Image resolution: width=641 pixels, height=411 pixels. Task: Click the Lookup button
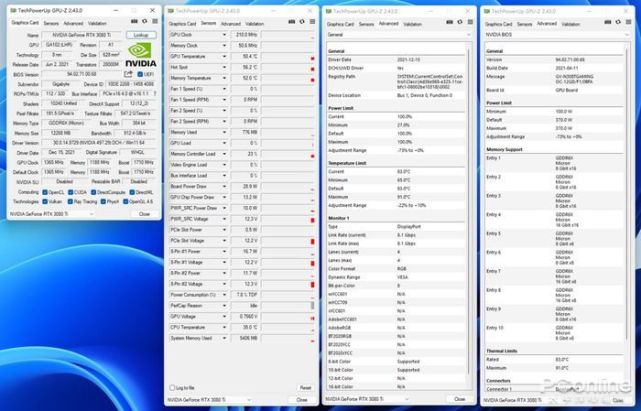pos(141,35)
